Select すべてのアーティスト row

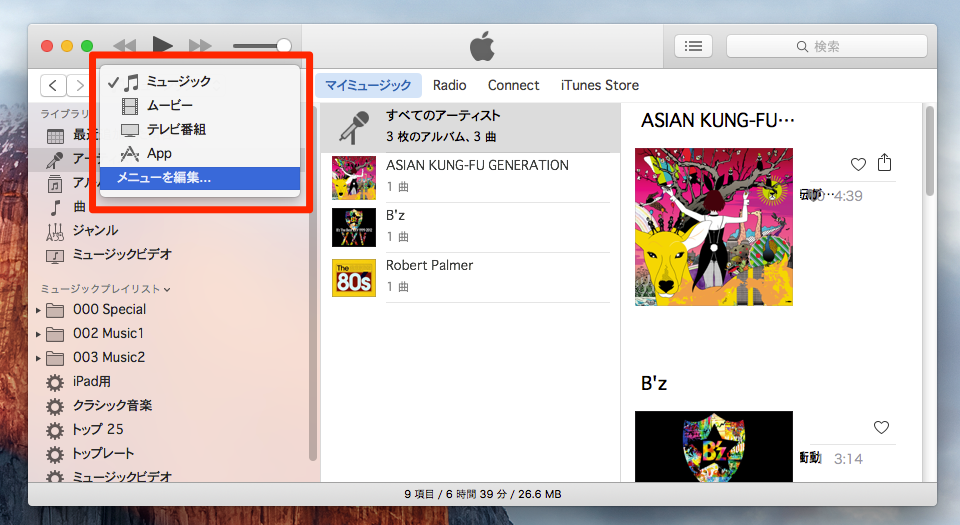coord(470,127)
